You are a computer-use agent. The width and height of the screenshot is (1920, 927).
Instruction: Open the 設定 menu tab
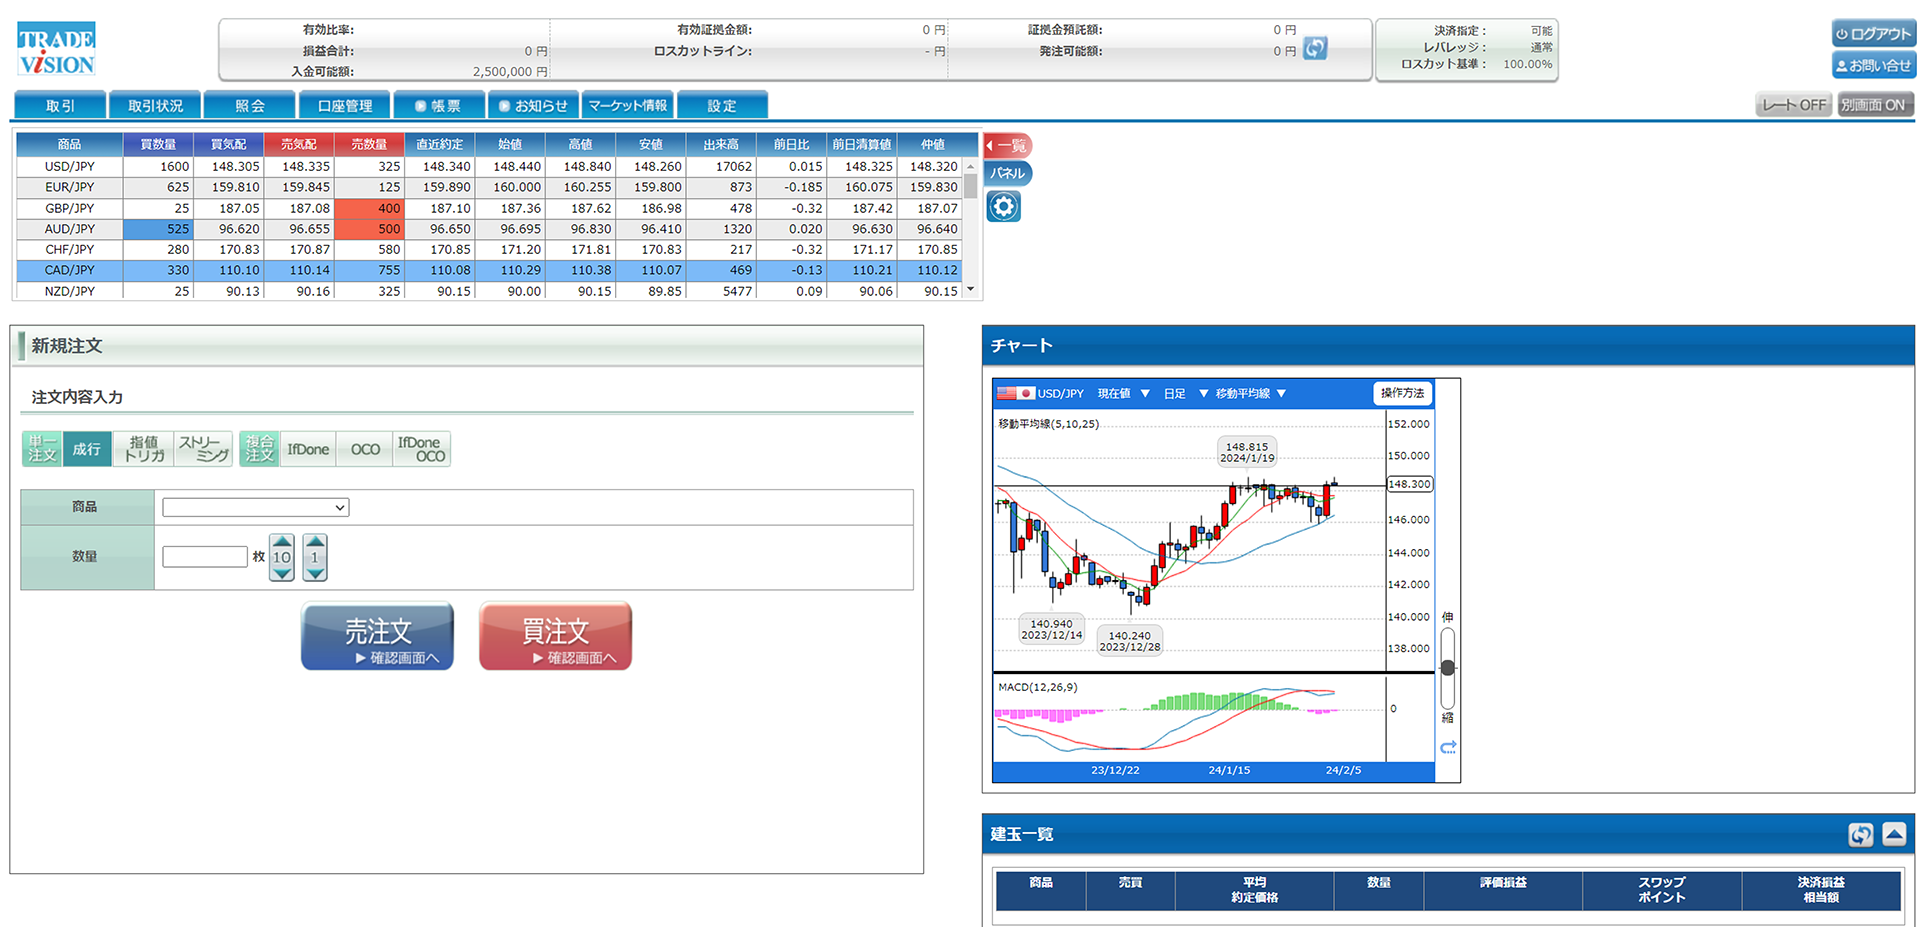point(722,105)
